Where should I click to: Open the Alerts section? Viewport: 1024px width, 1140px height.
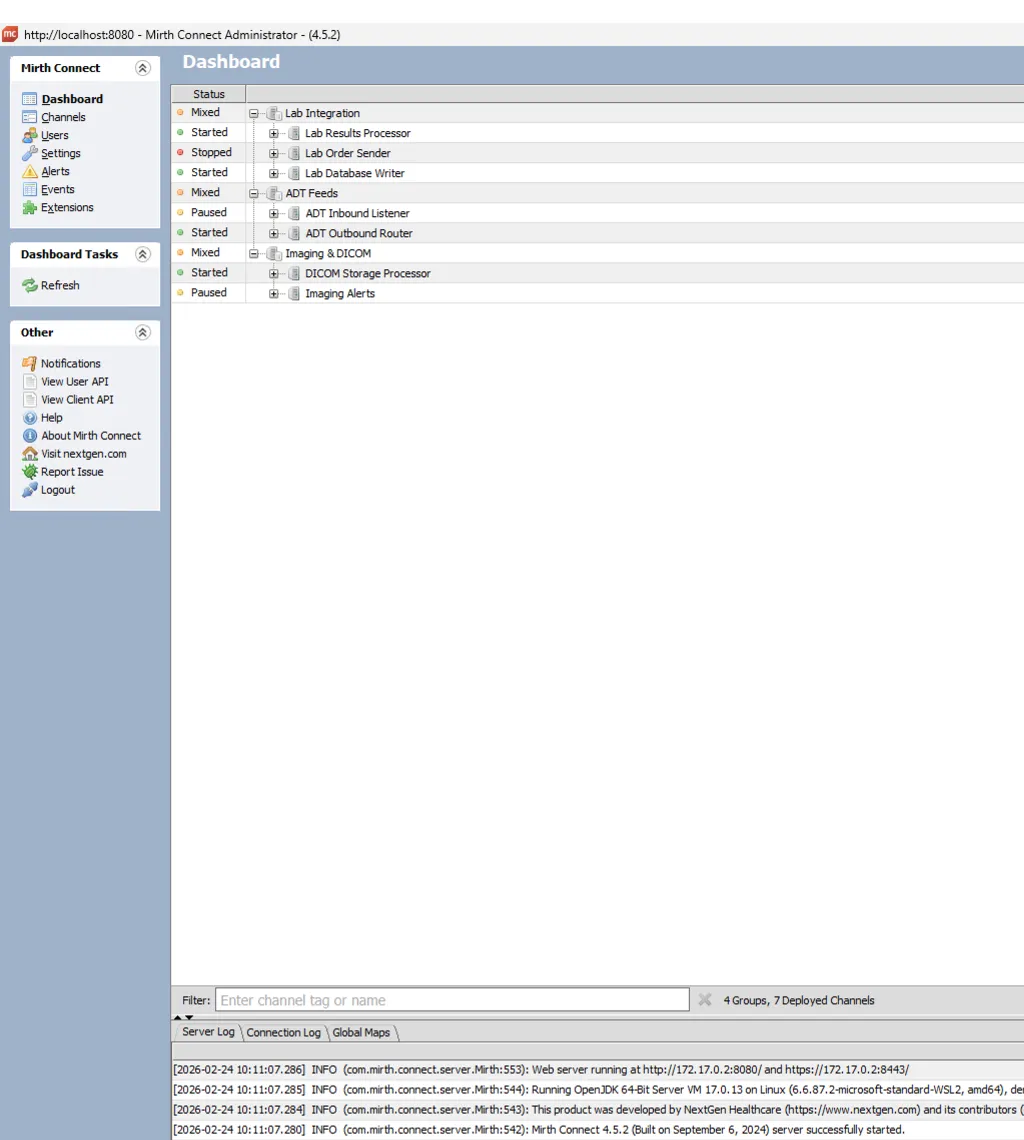(x=55, y=171)
